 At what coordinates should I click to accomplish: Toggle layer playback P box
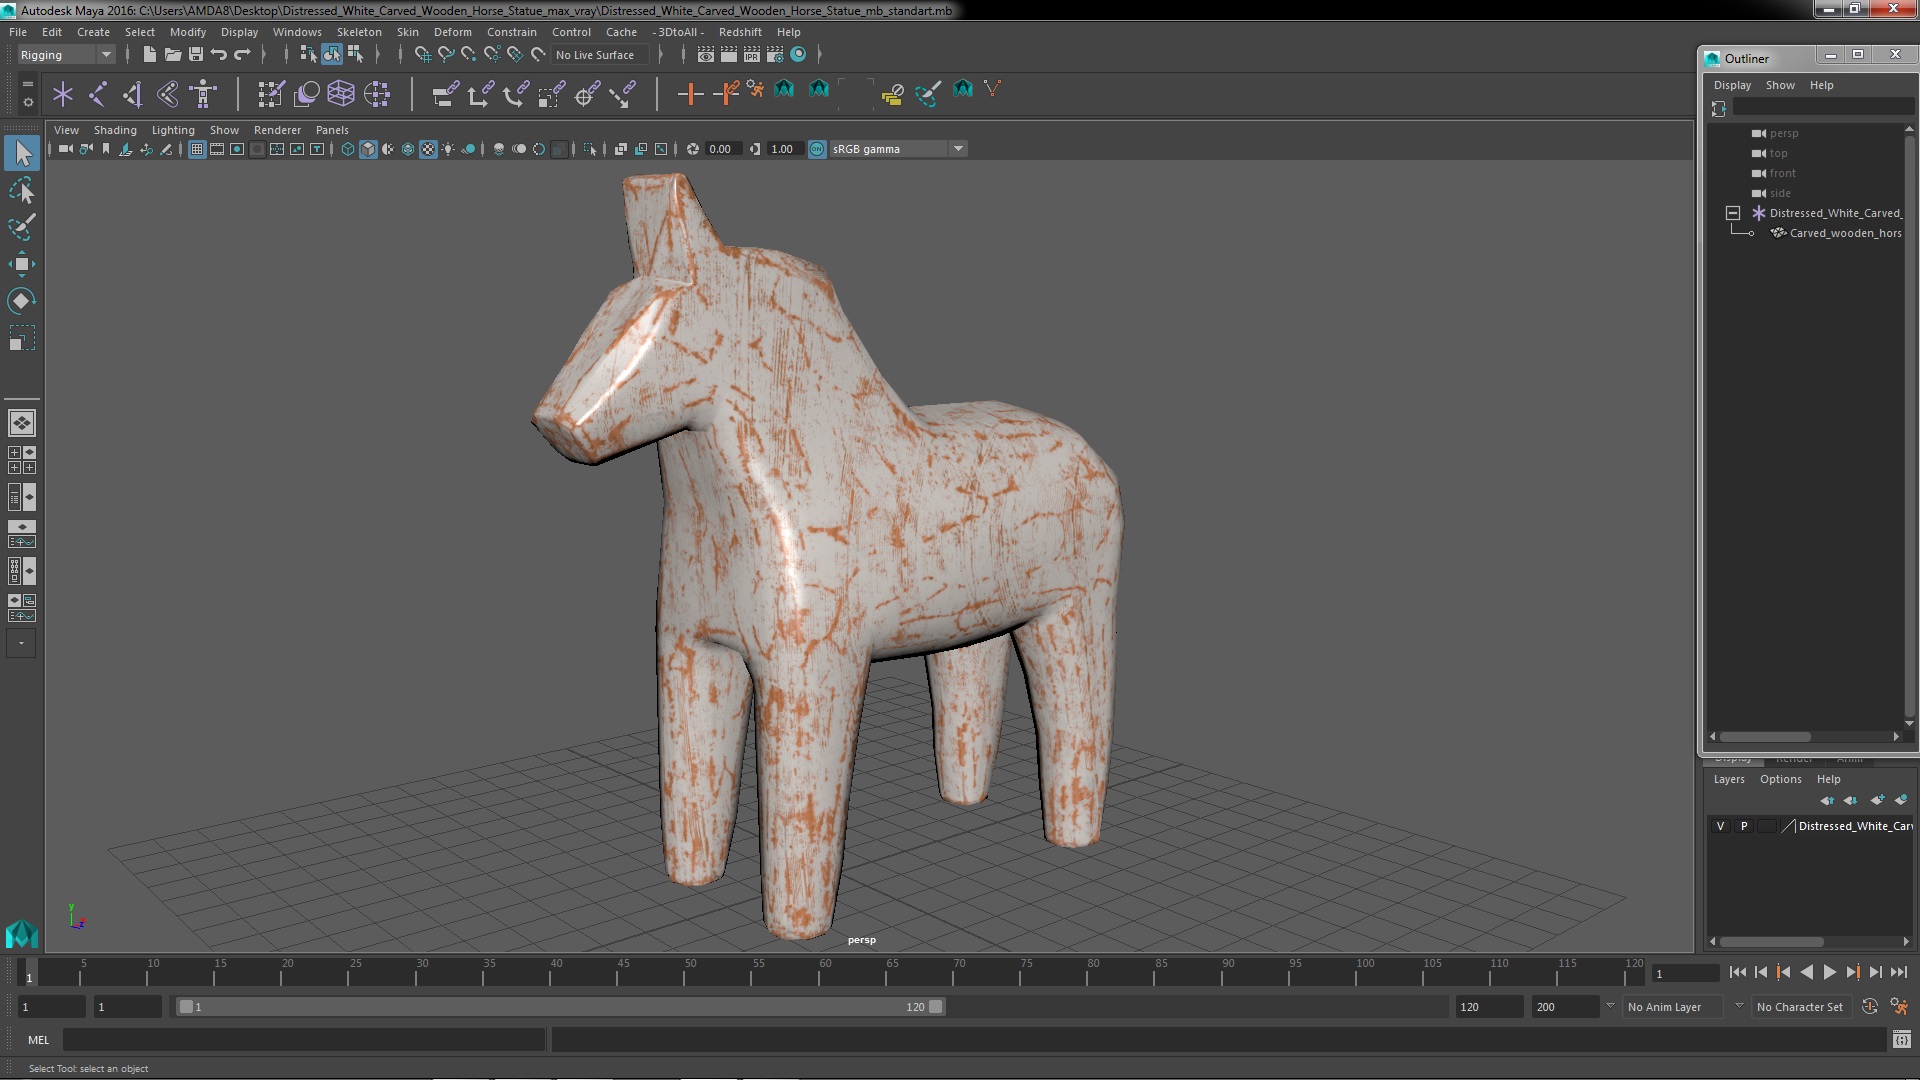click(1744, 826)
